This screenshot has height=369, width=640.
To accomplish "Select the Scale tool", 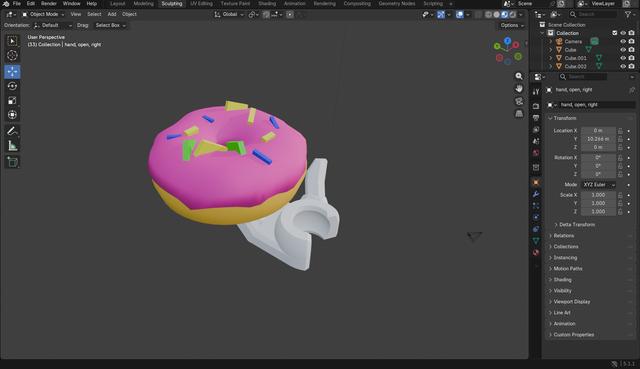I will point(12,100).
